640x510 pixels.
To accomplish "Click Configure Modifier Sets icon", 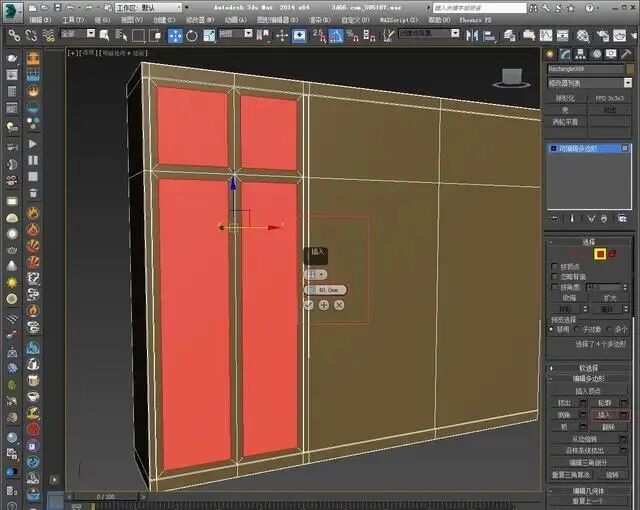I will click(x=622, y=219).
